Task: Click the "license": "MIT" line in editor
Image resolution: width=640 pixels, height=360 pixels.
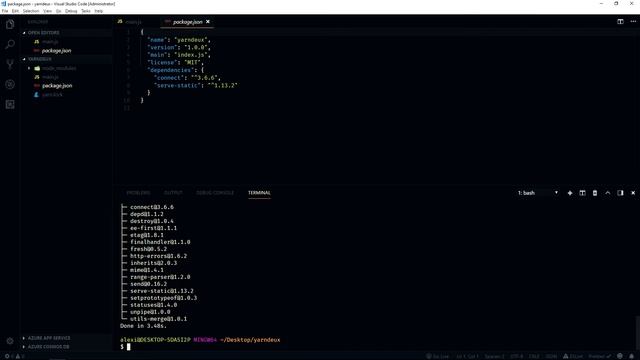Action: (176, 62)
